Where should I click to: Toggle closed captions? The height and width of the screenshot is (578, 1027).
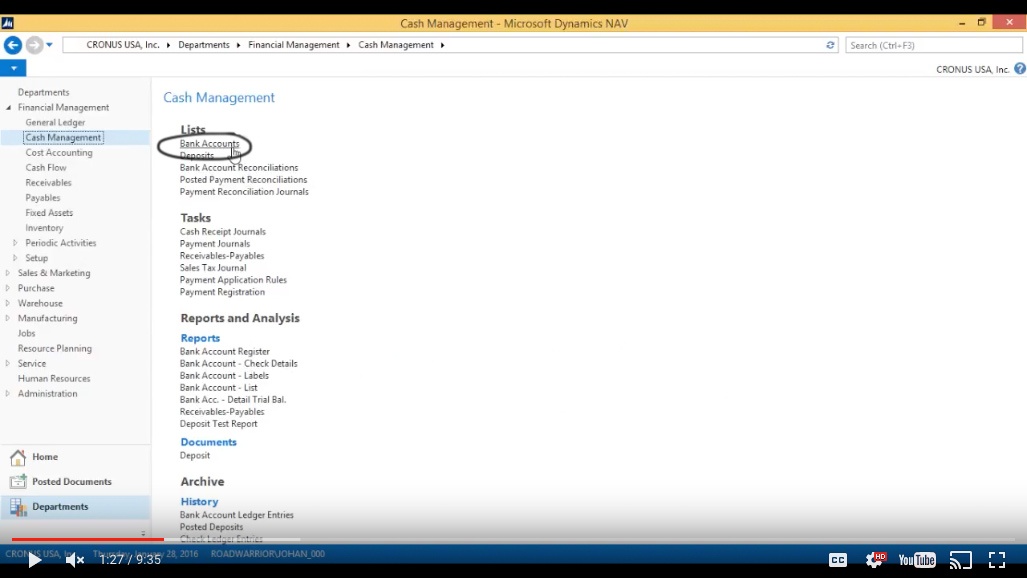838,560
